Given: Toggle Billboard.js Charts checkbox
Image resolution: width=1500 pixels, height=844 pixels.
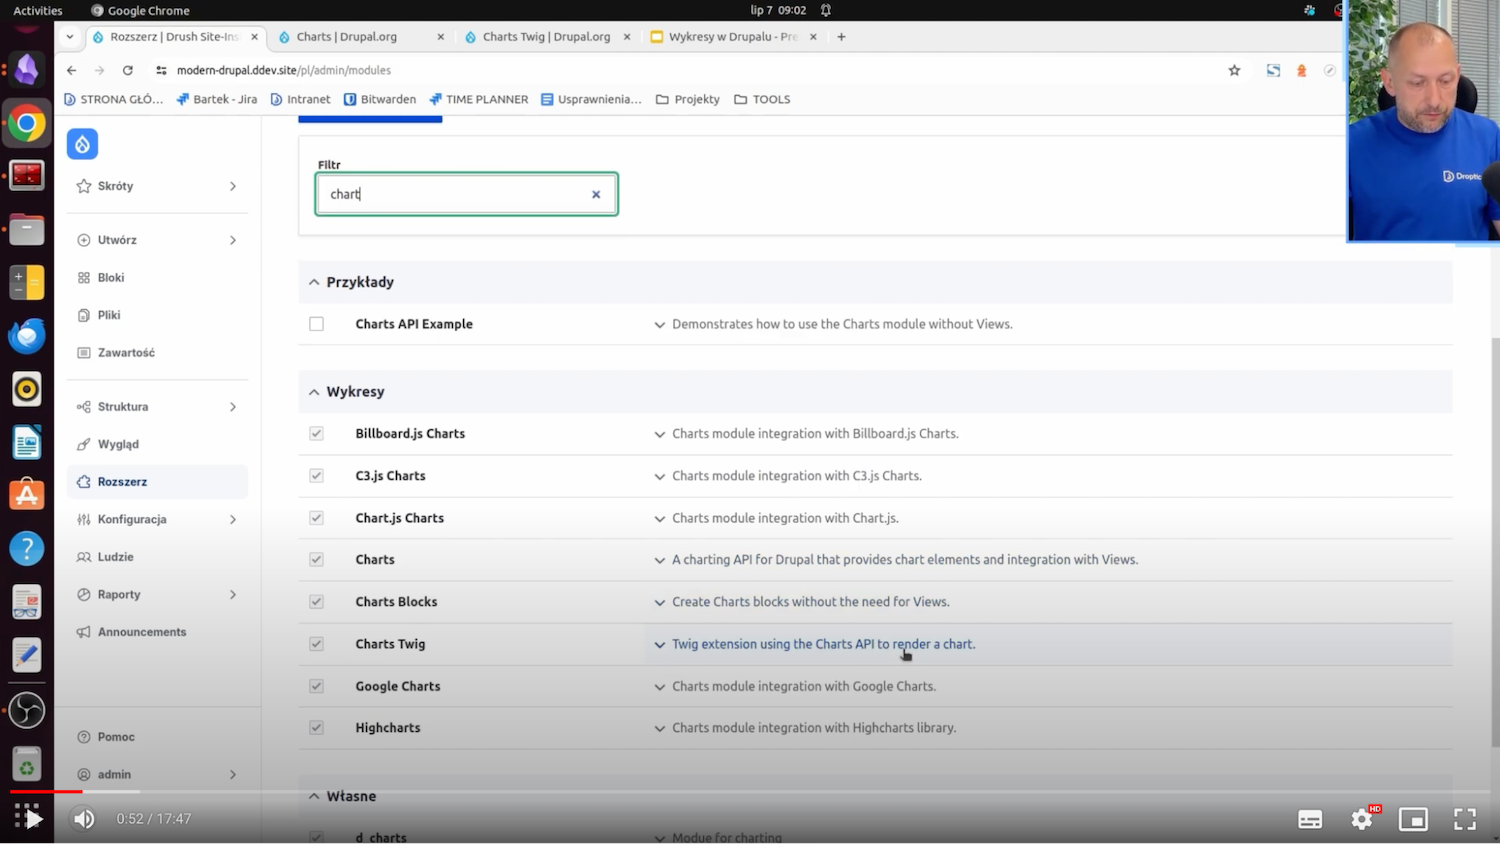Looking at the screenshot, I should click(x=316, y=433).
